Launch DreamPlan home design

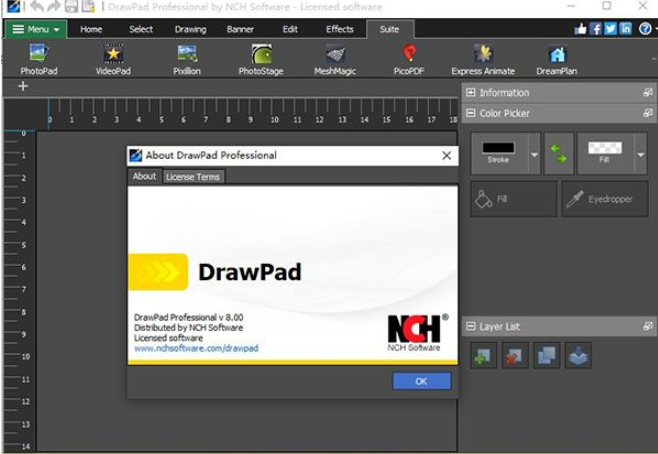click(557, 59)
